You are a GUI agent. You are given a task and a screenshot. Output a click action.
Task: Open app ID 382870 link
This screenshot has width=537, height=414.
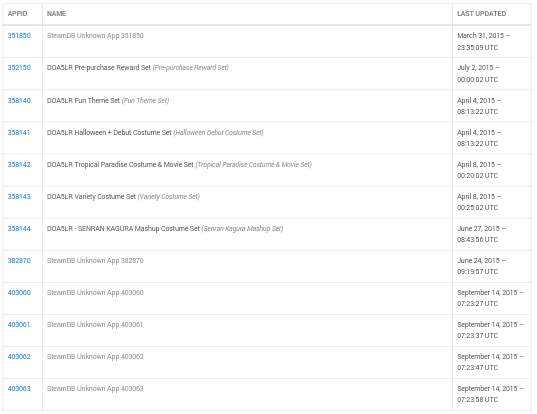[x=19, y=261]
